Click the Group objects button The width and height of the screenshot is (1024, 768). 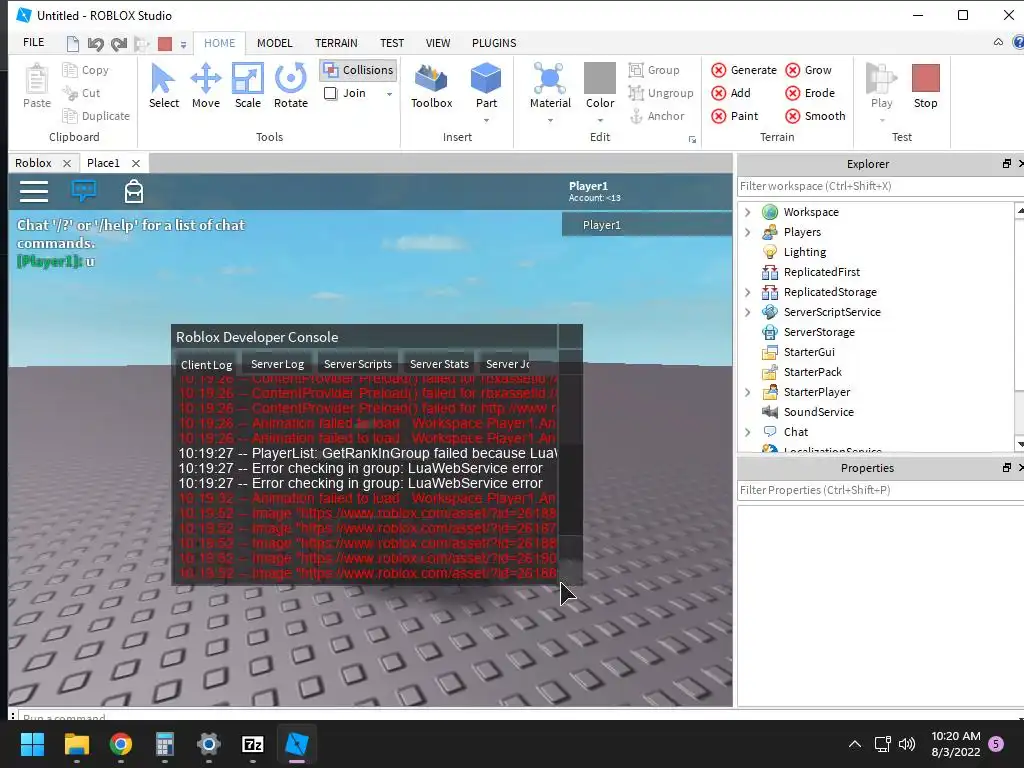click(x=654, y=70)
